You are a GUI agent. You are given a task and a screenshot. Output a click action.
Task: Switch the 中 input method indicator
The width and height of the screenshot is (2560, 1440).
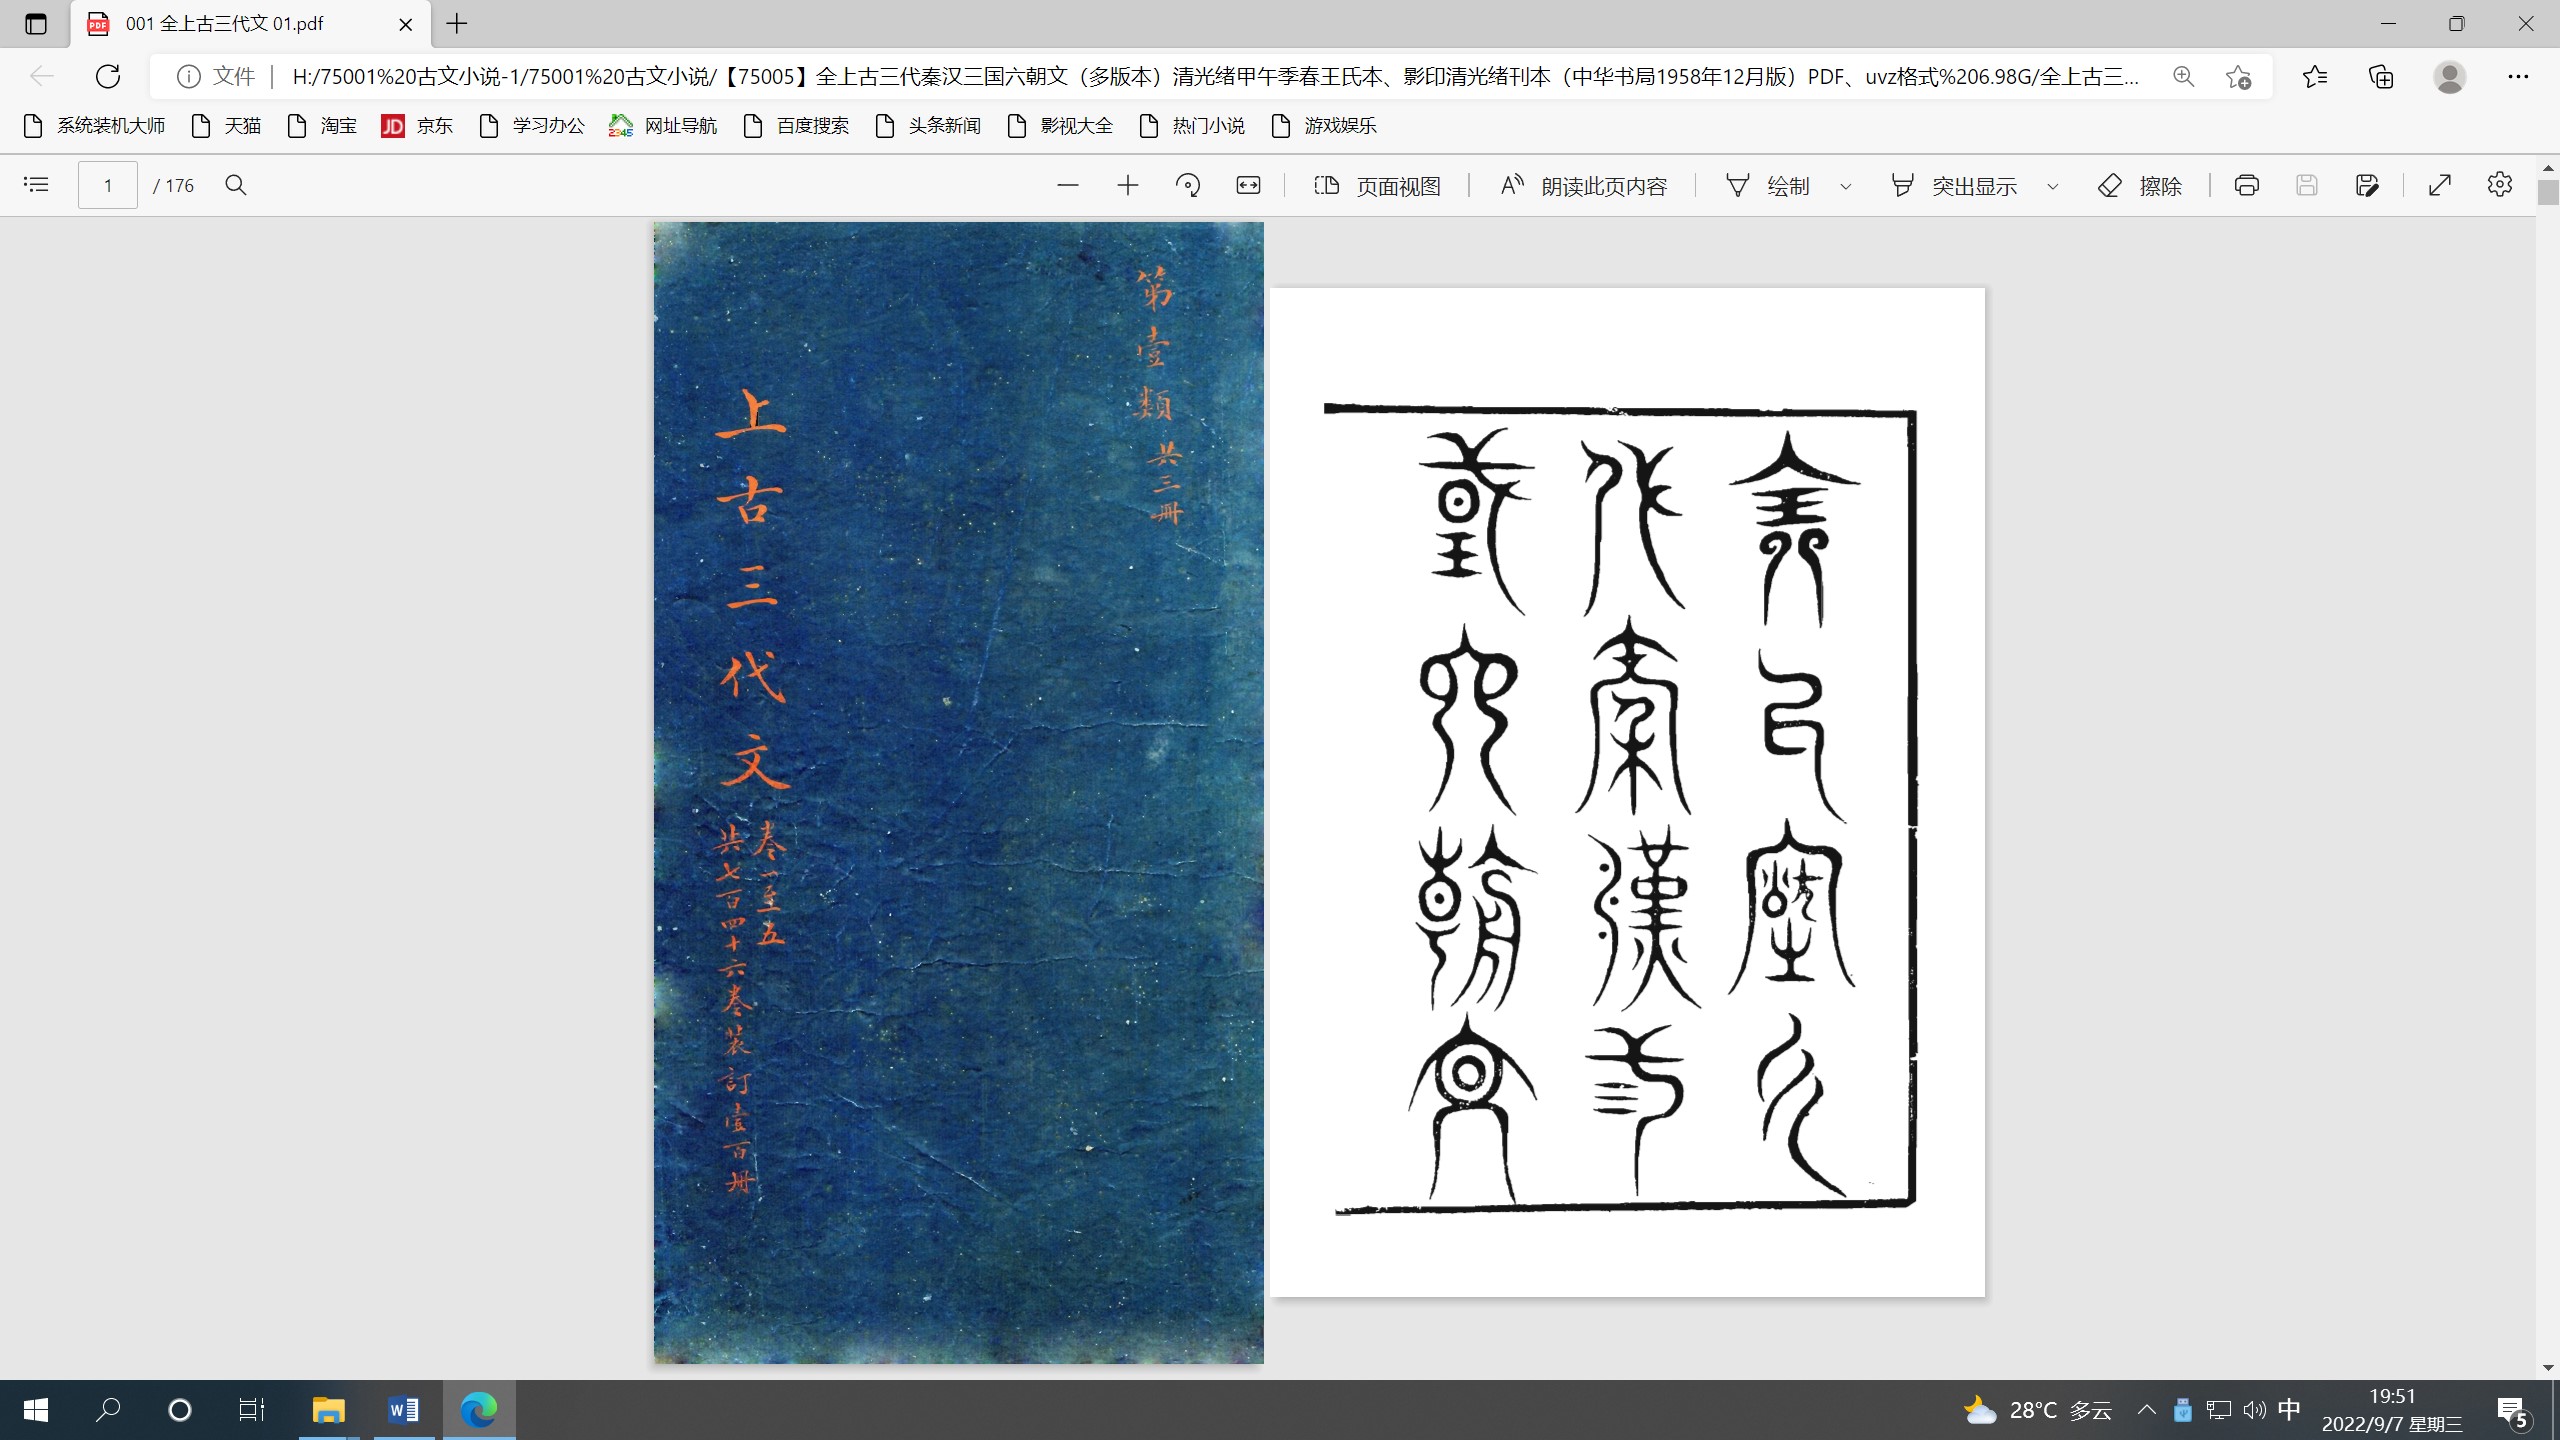2289,1410
